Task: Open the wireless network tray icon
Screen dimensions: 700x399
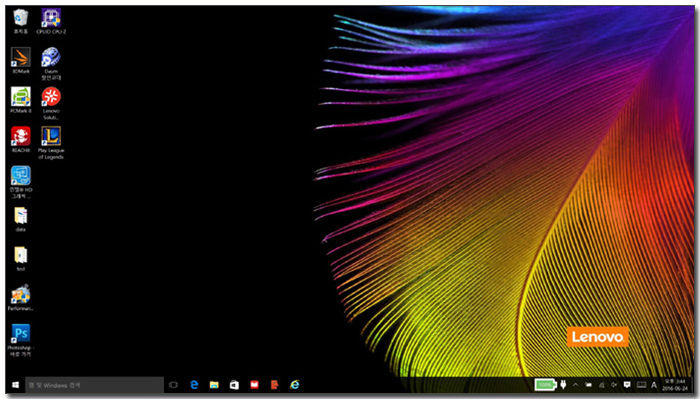Action: [601, 385]
